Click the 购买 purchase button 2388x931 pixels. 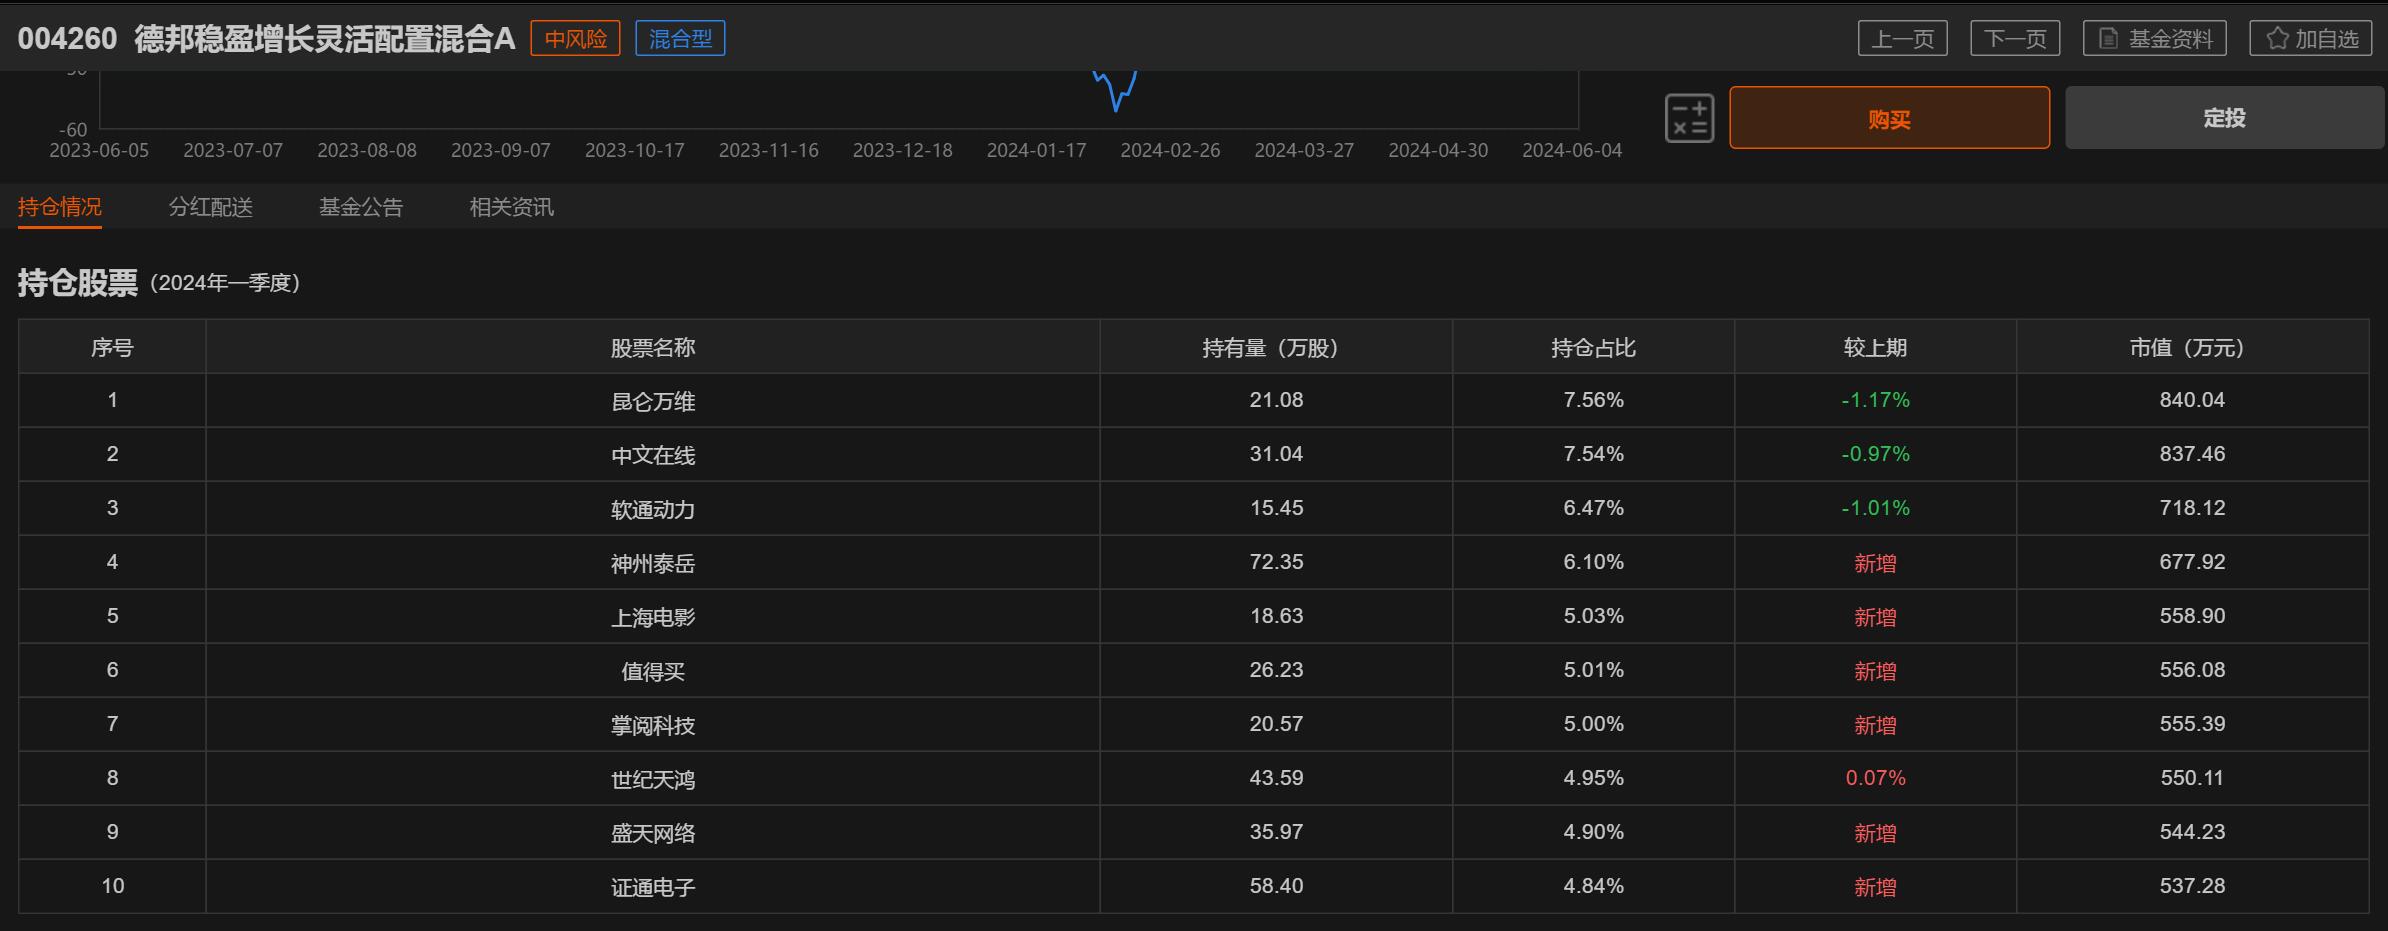[x=1888, y=118]
